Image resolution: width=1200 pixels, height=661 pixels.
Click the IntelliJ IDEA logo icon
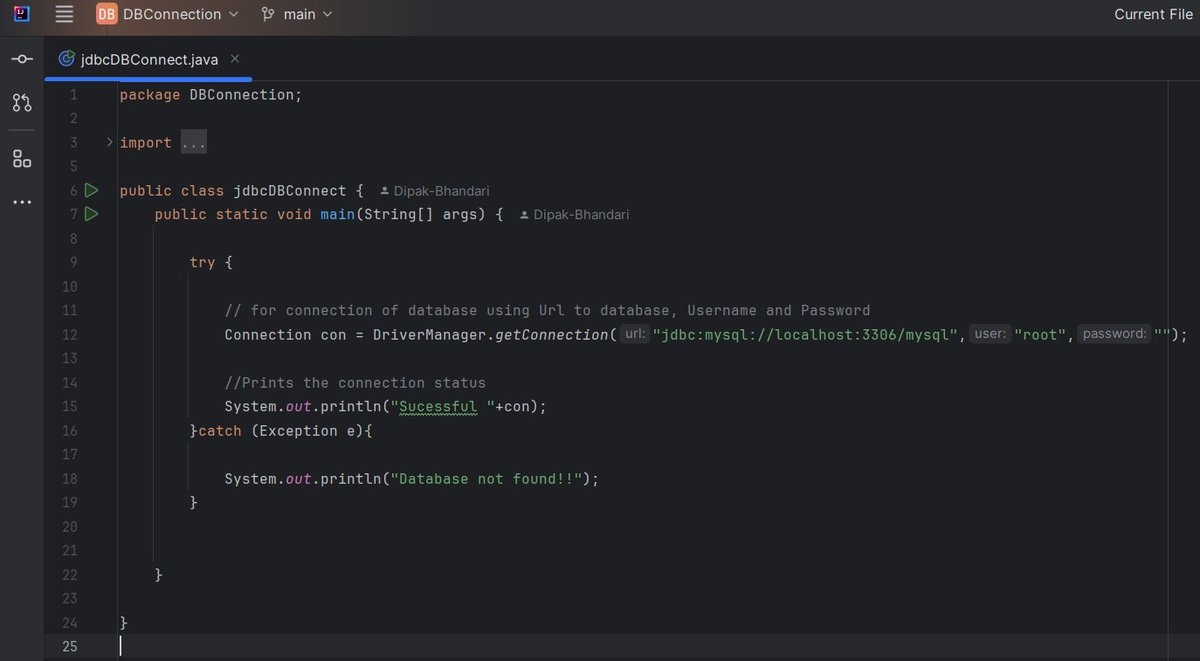[22, 14]
